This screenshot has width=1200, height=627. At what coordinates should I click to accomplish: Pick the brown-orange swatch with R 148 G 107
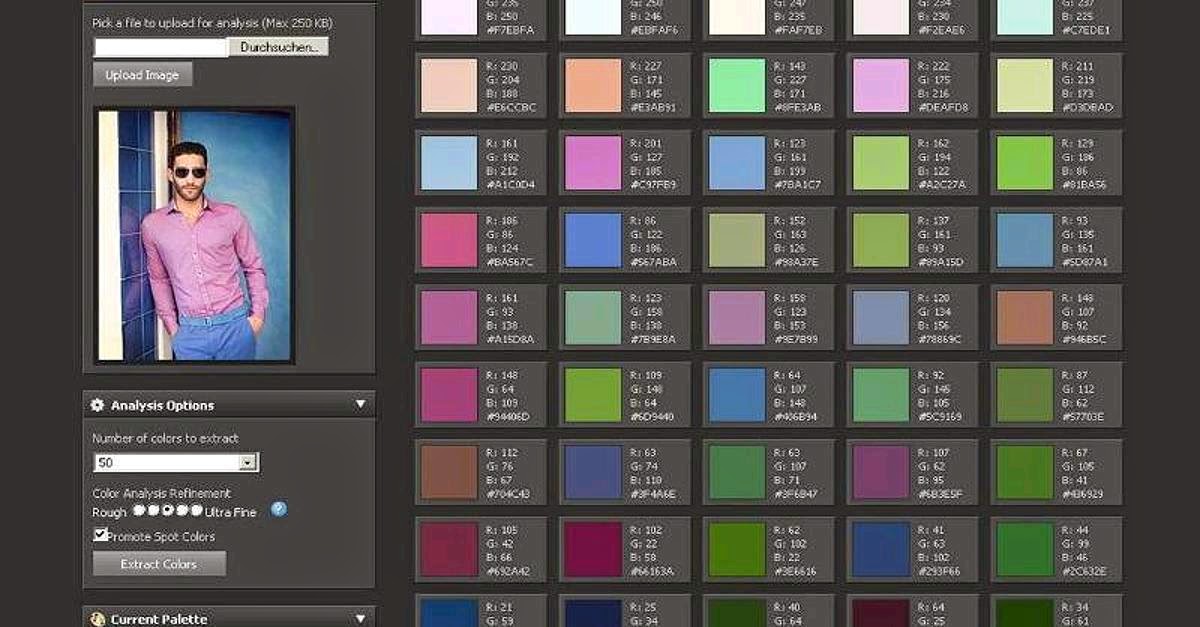tap(1025, 317)
